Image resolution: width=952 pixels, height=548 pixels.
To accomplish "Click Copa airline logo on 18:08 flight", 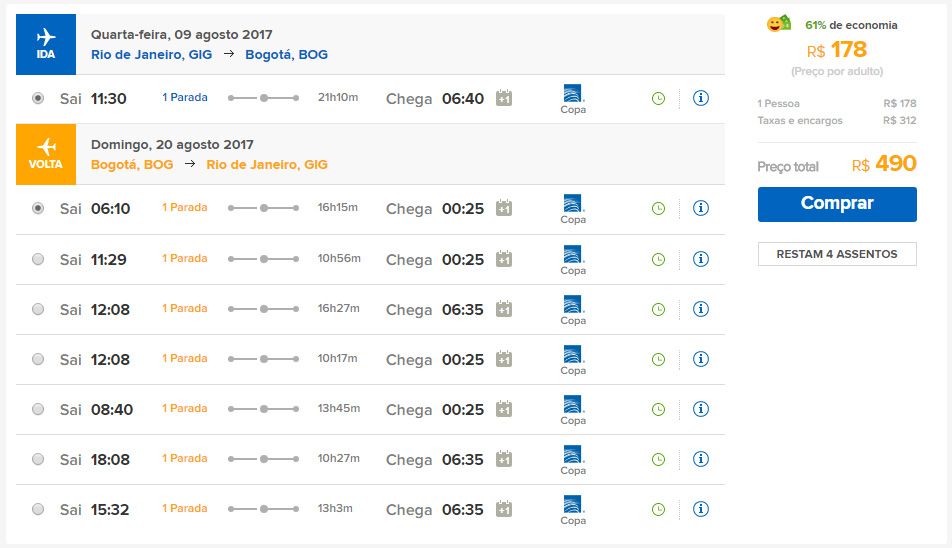I will [573, 460].
